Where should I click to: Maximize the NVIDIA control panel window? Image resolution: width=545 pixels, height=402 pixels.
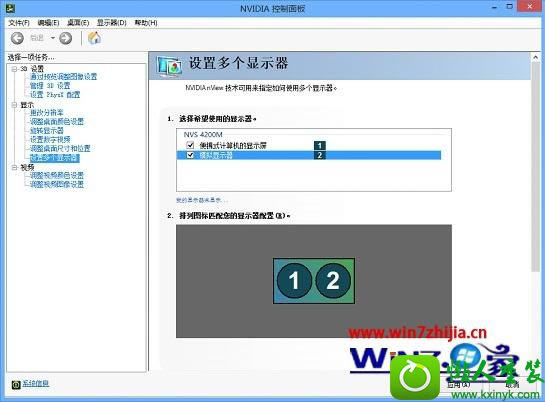tap(509, 7)
